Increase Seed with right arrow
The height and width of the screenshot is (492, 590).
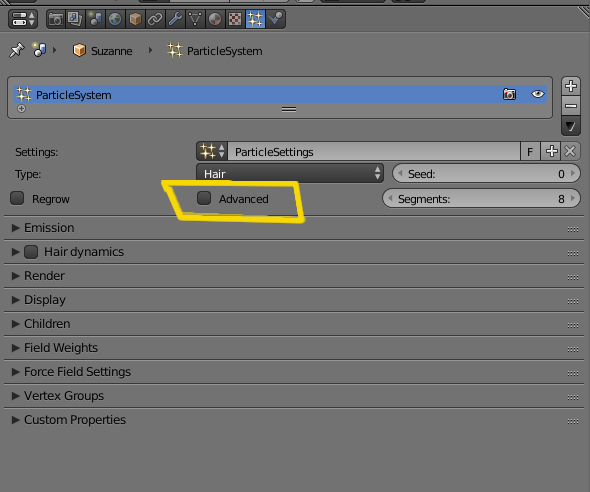click(x=573, y=173)
